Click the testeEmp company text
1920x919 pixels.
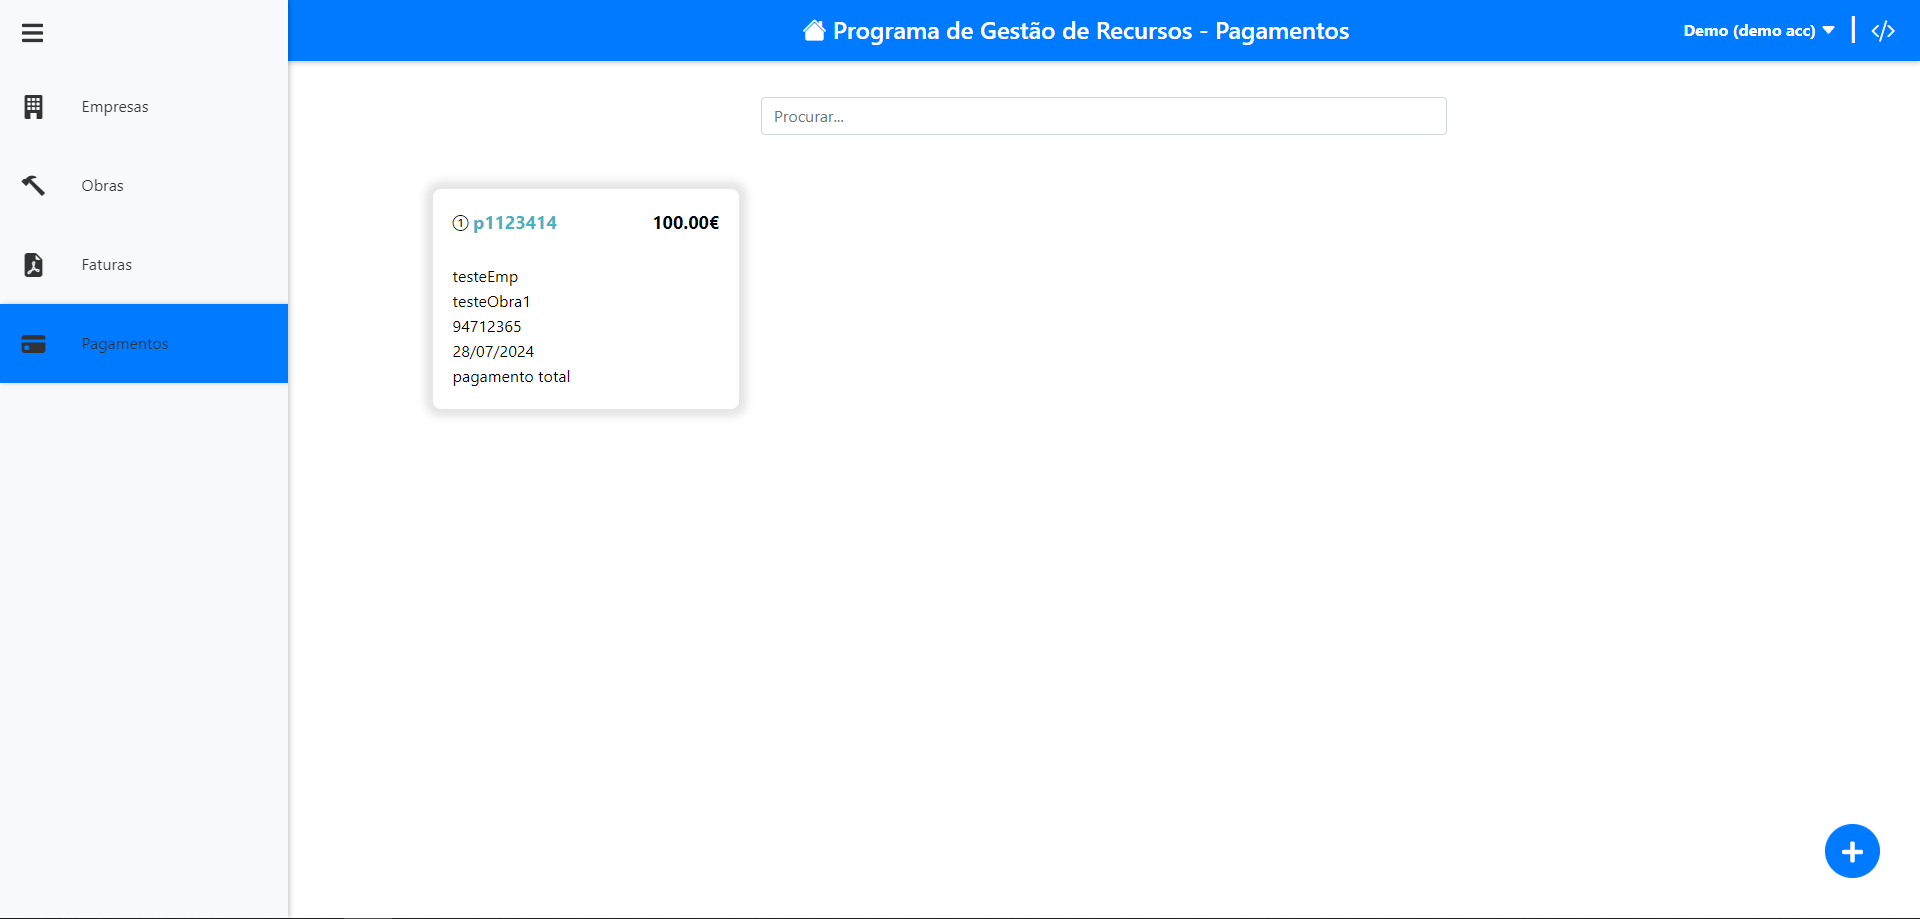[x=485, y=277]
